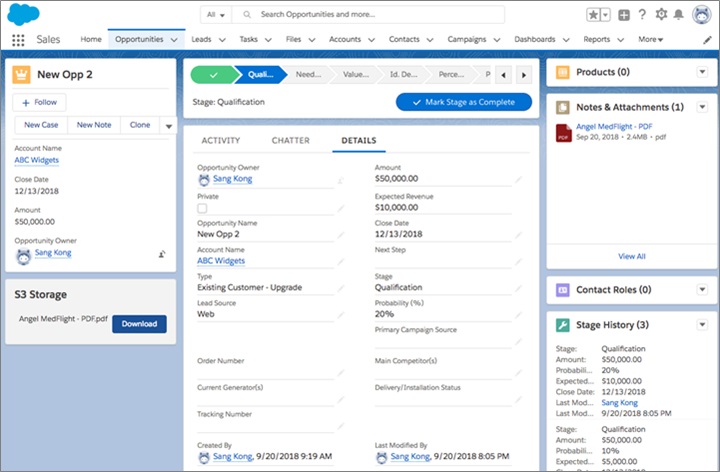Image resolution: width=720 pixels, height=472 pixels.
Task: Expand the Contacts tab chevron
Action: tap(430, 40)
